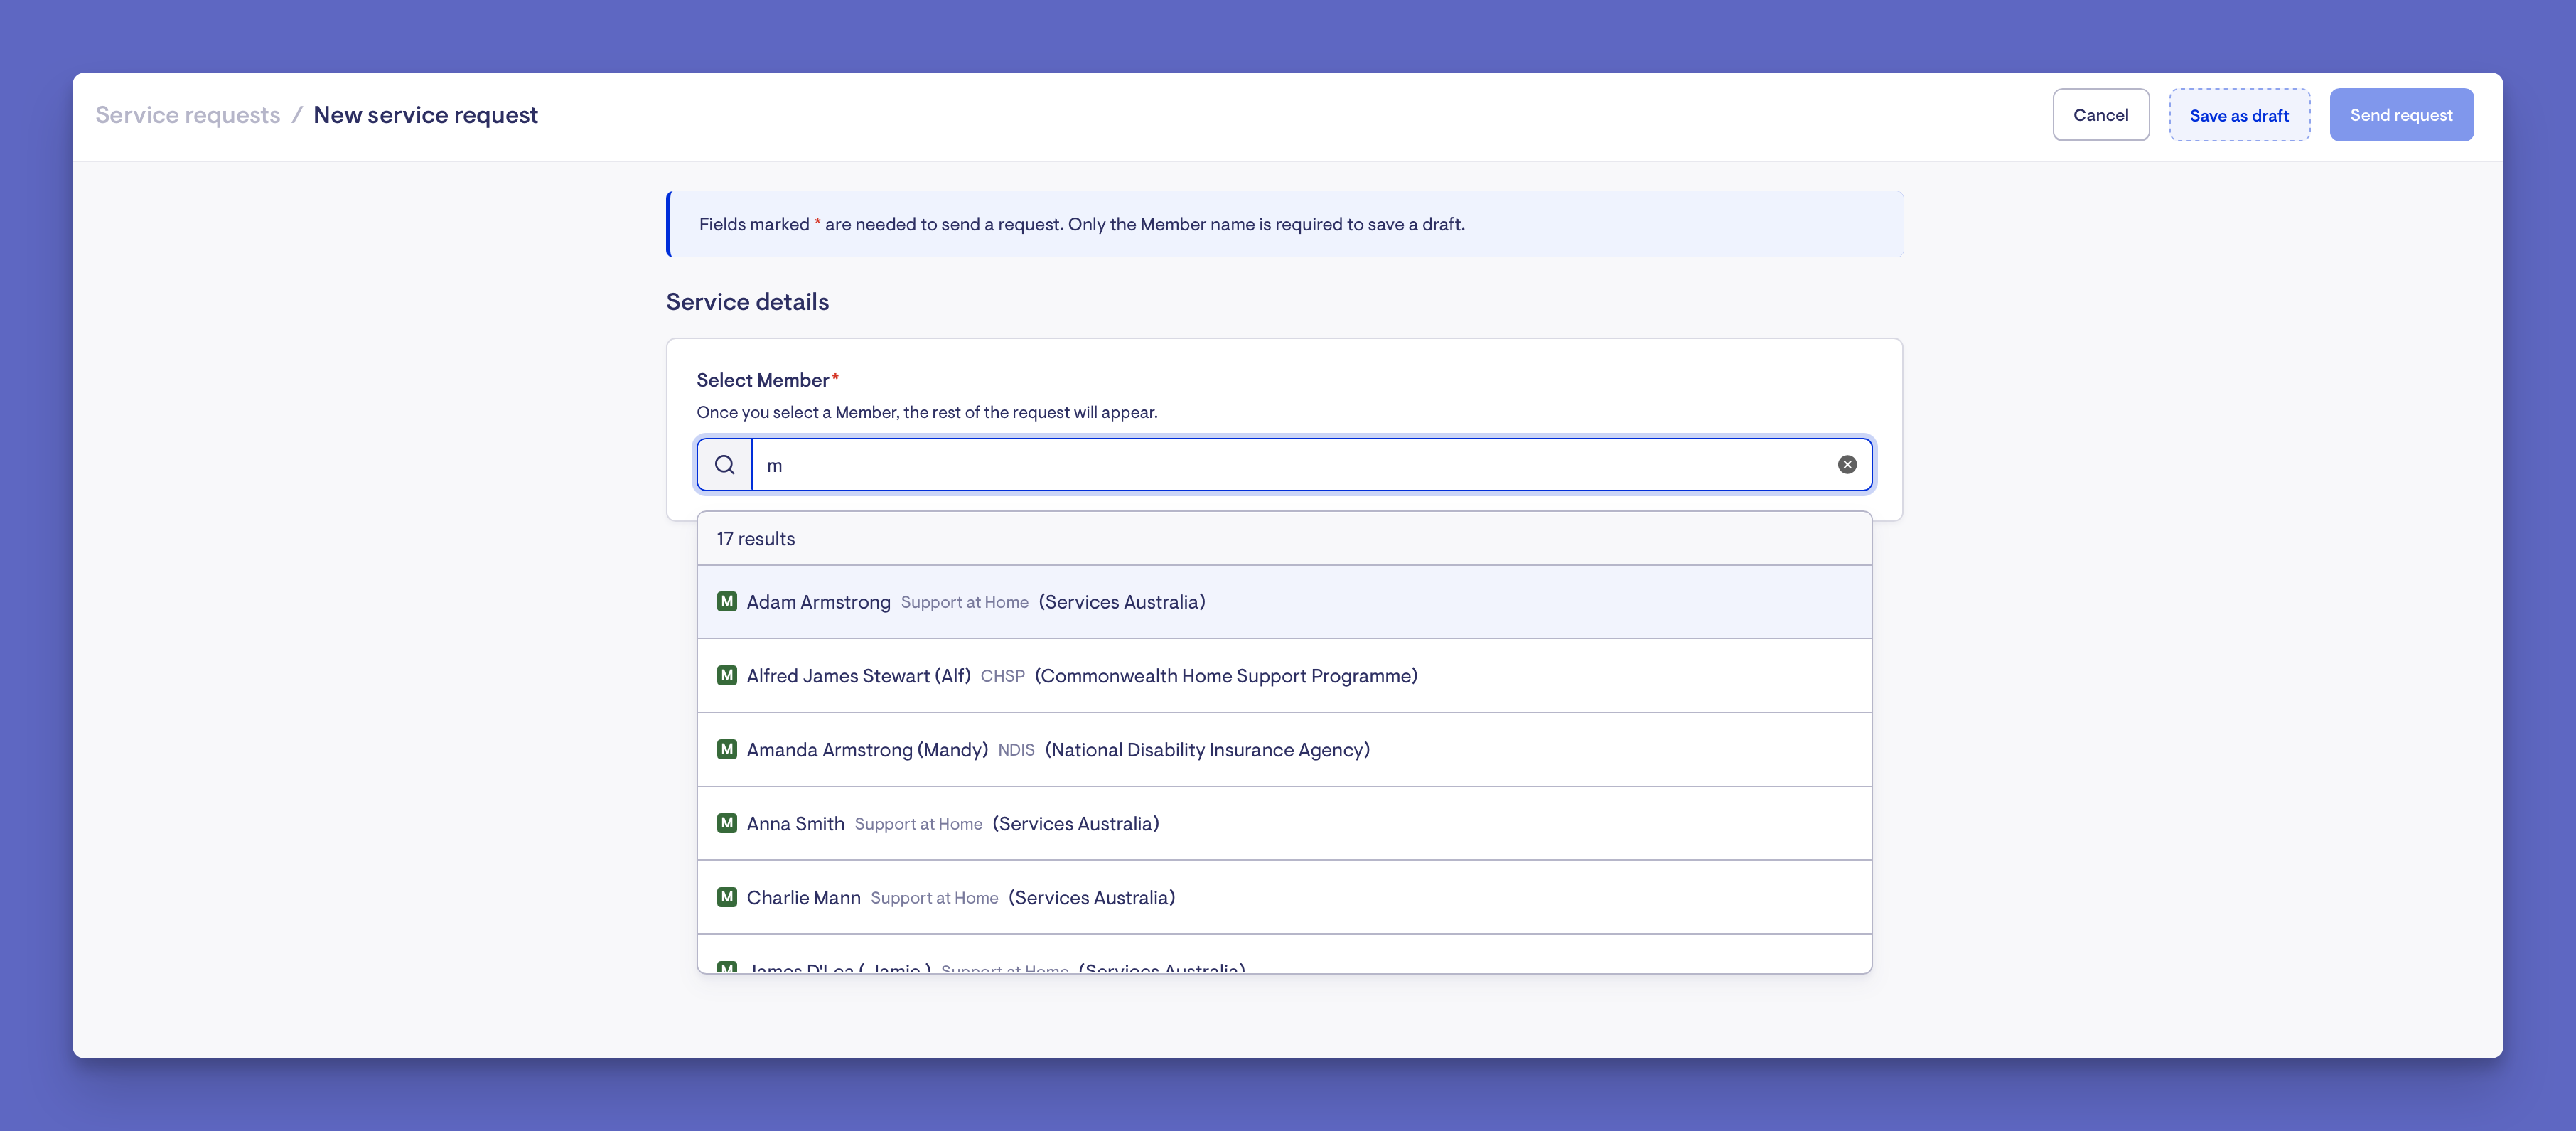Click the M badge beside Anna Smith
Screen dimensions: 2576x1131
tap(727, 823)
